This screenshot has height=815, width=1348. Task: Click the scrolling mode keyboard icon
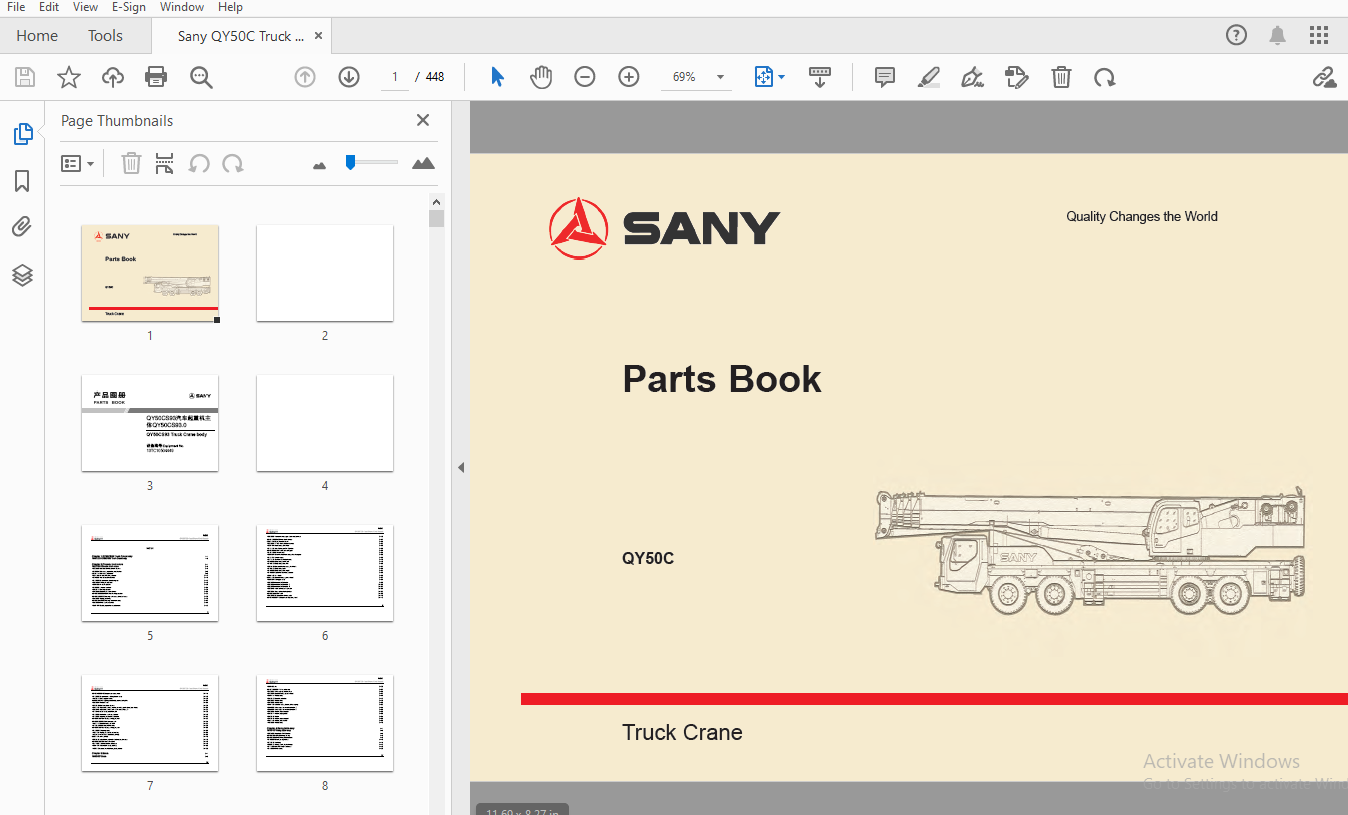click(x=820, y=77)
